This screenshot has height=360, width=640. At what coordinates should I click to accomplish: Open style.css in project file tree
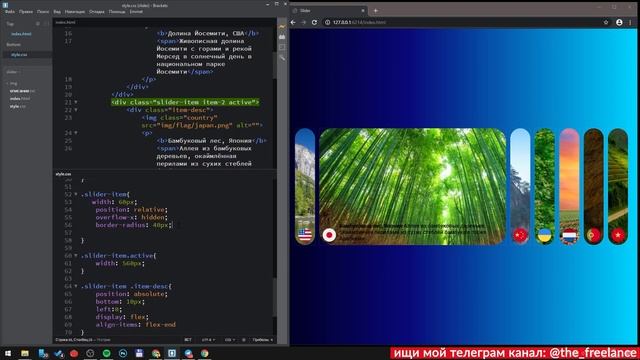18,106
